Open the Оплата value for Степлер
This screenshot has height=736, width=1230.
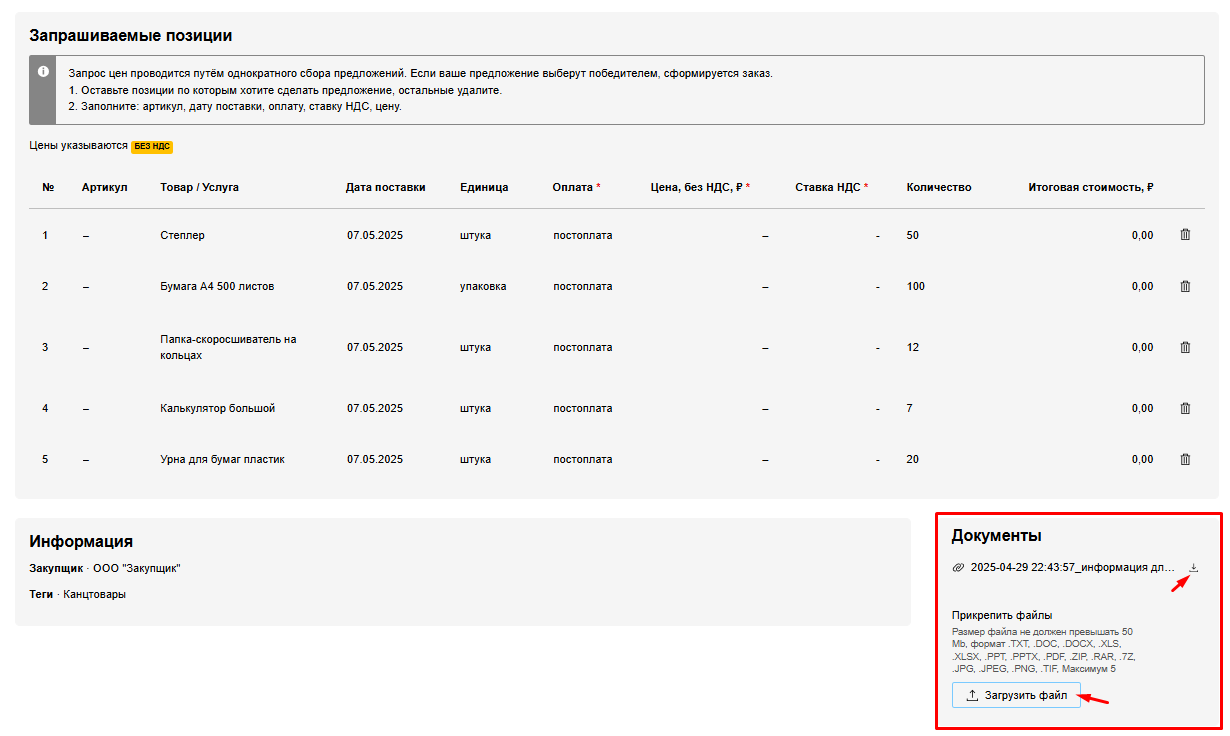coord(582,235)
